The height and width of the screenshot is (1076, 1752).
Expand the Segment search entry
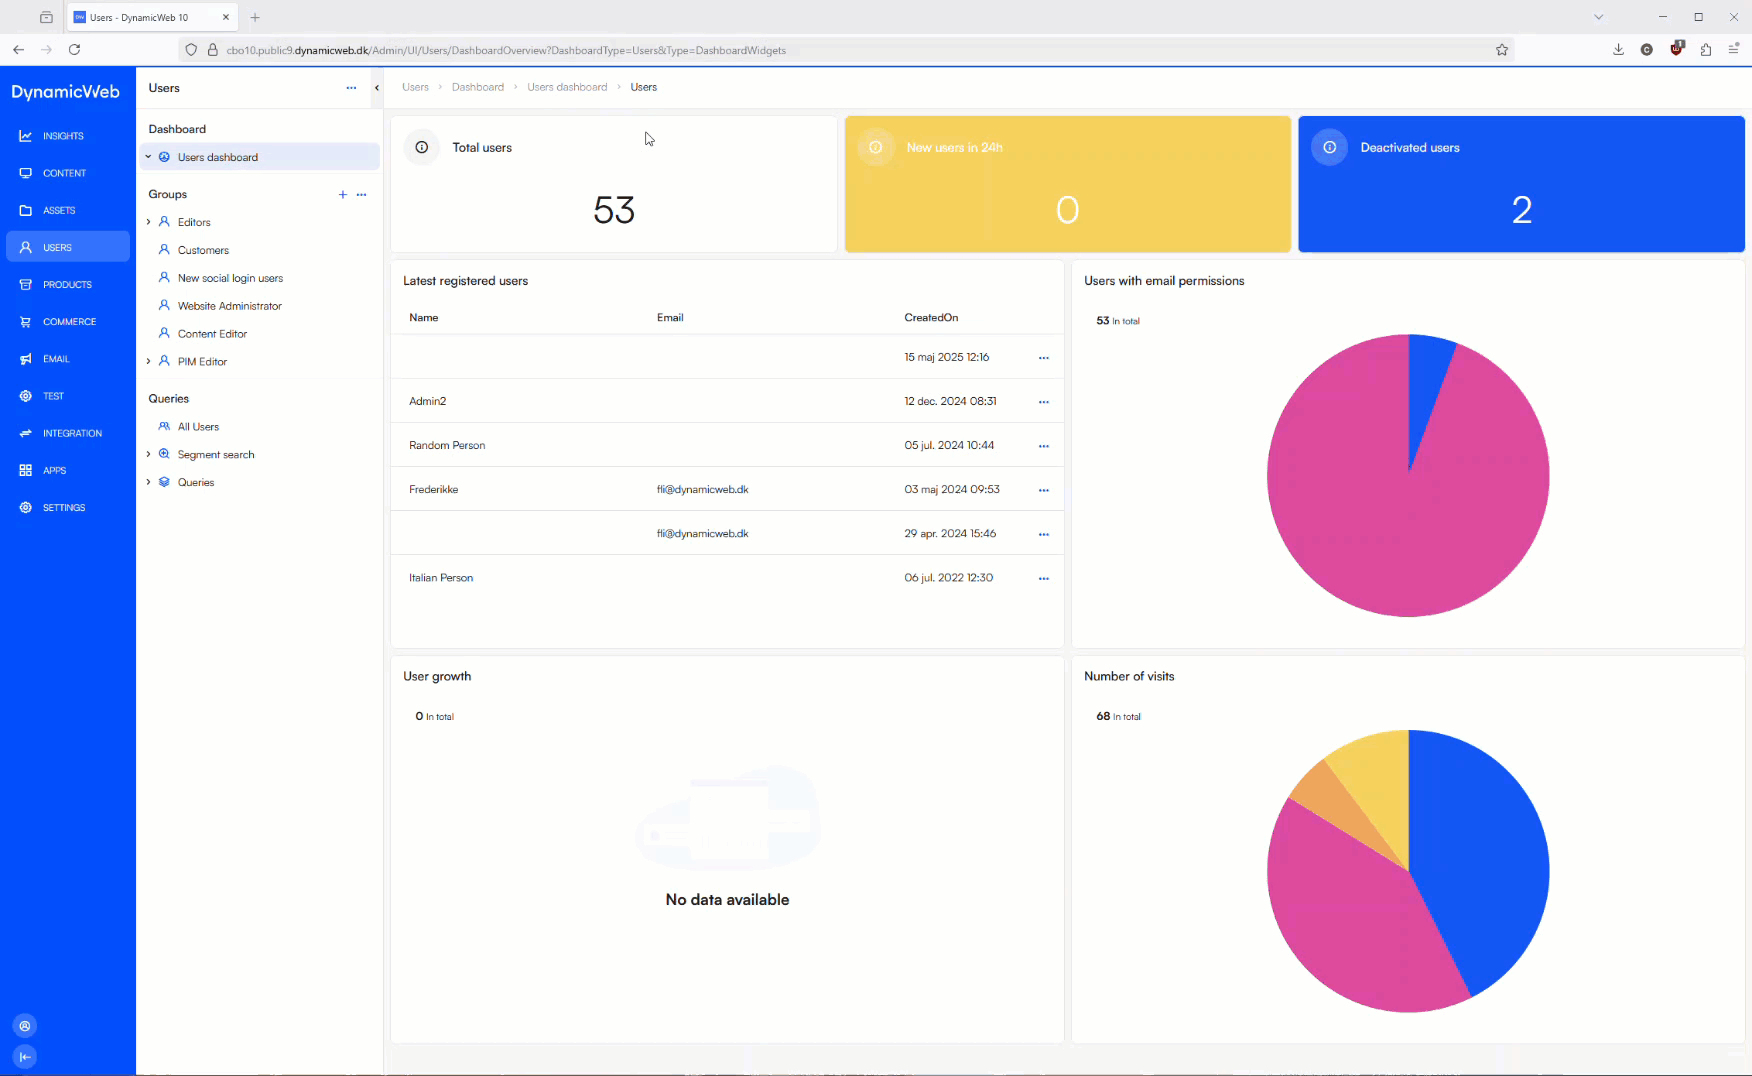coord(148,454)
